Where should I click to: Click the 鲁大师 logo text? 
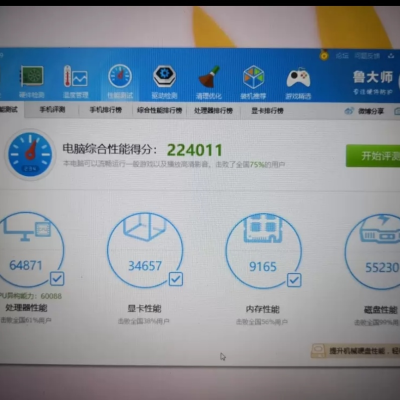[373, 77]
